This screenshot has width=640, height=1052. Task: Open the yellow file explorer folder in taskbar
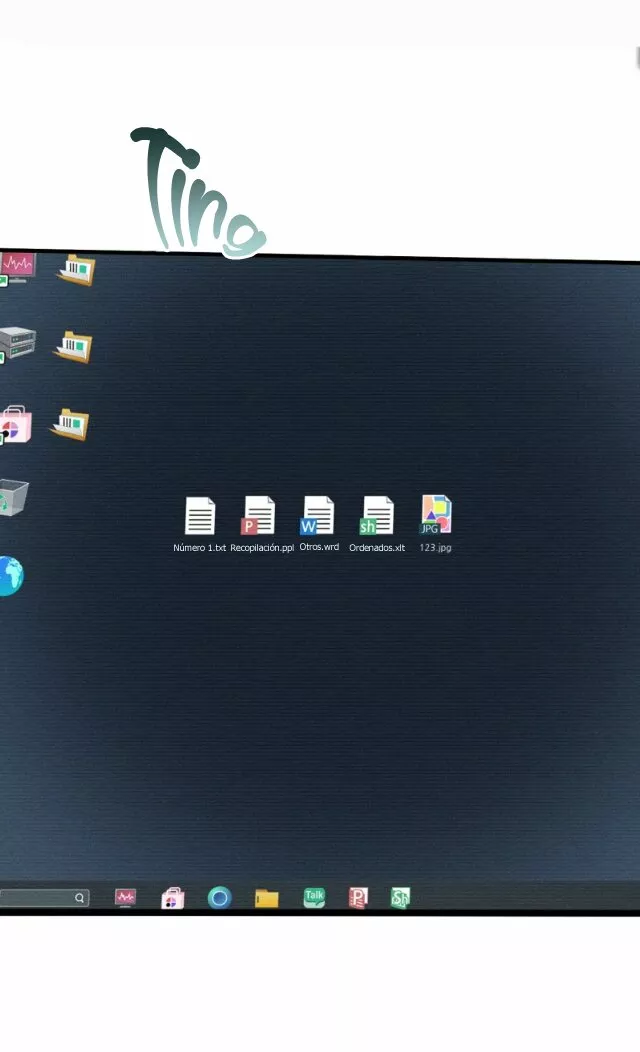click(266, 898)
